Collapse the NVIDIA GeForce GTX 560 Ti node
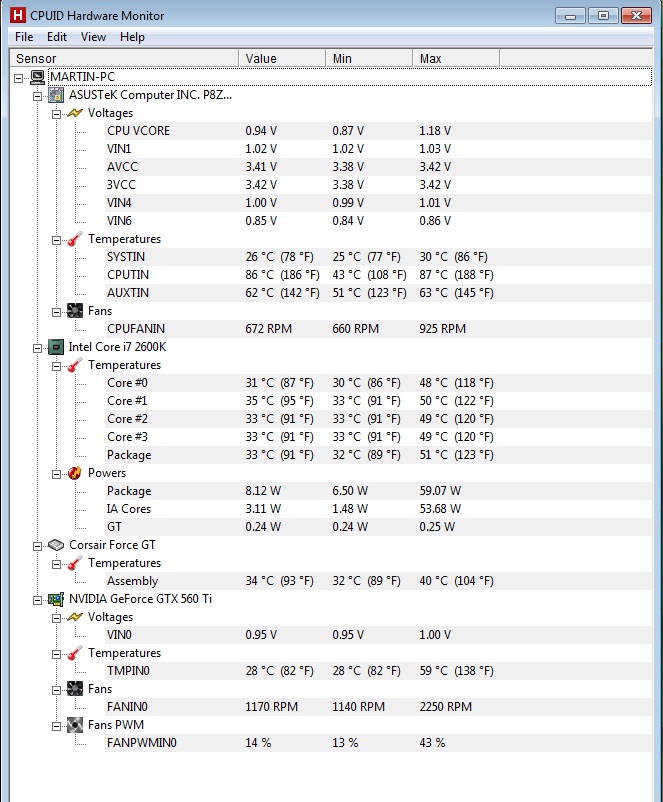 (x=37, y=600)
